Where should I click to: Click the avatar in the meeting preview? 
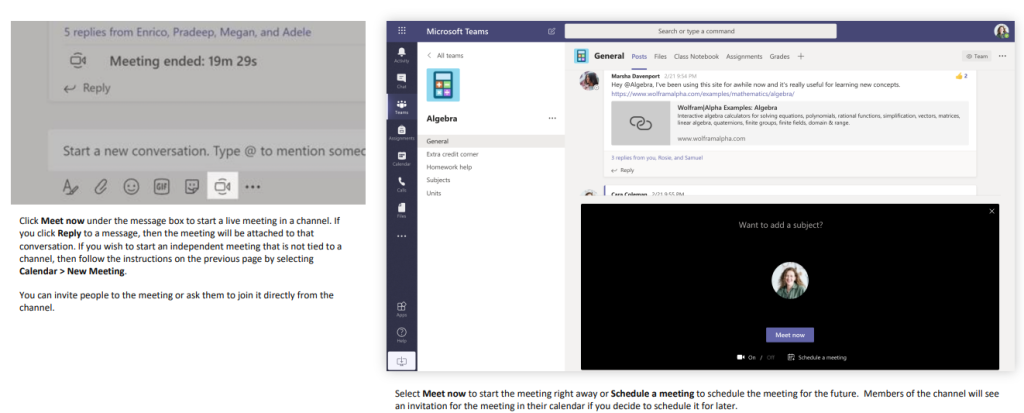[x=790, y=281]
